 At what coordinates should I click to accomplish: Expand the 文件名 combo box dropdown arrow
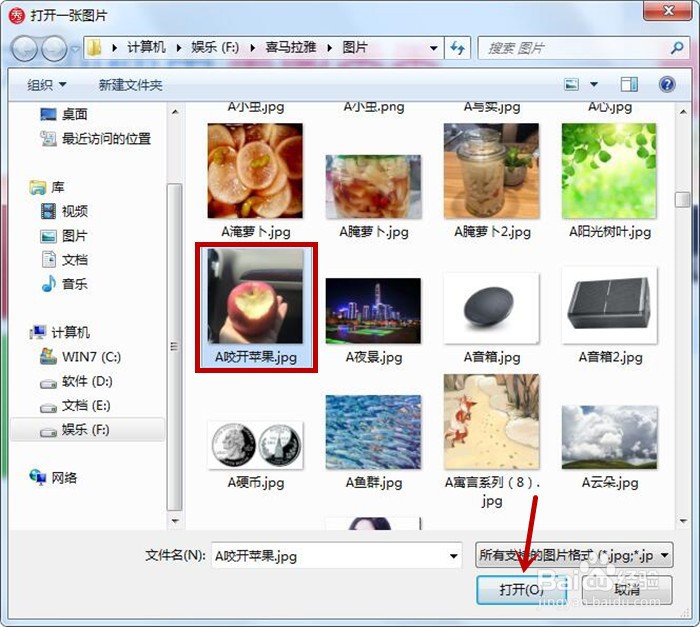pyautogui.click(x=453, y=556)
